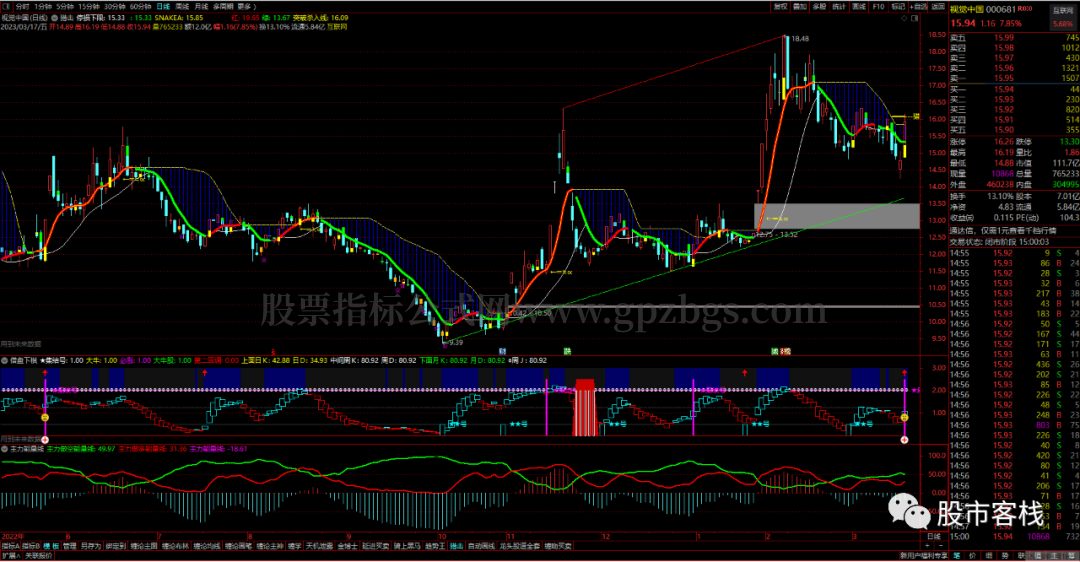Select the 指标B tab

coord(31,546)
